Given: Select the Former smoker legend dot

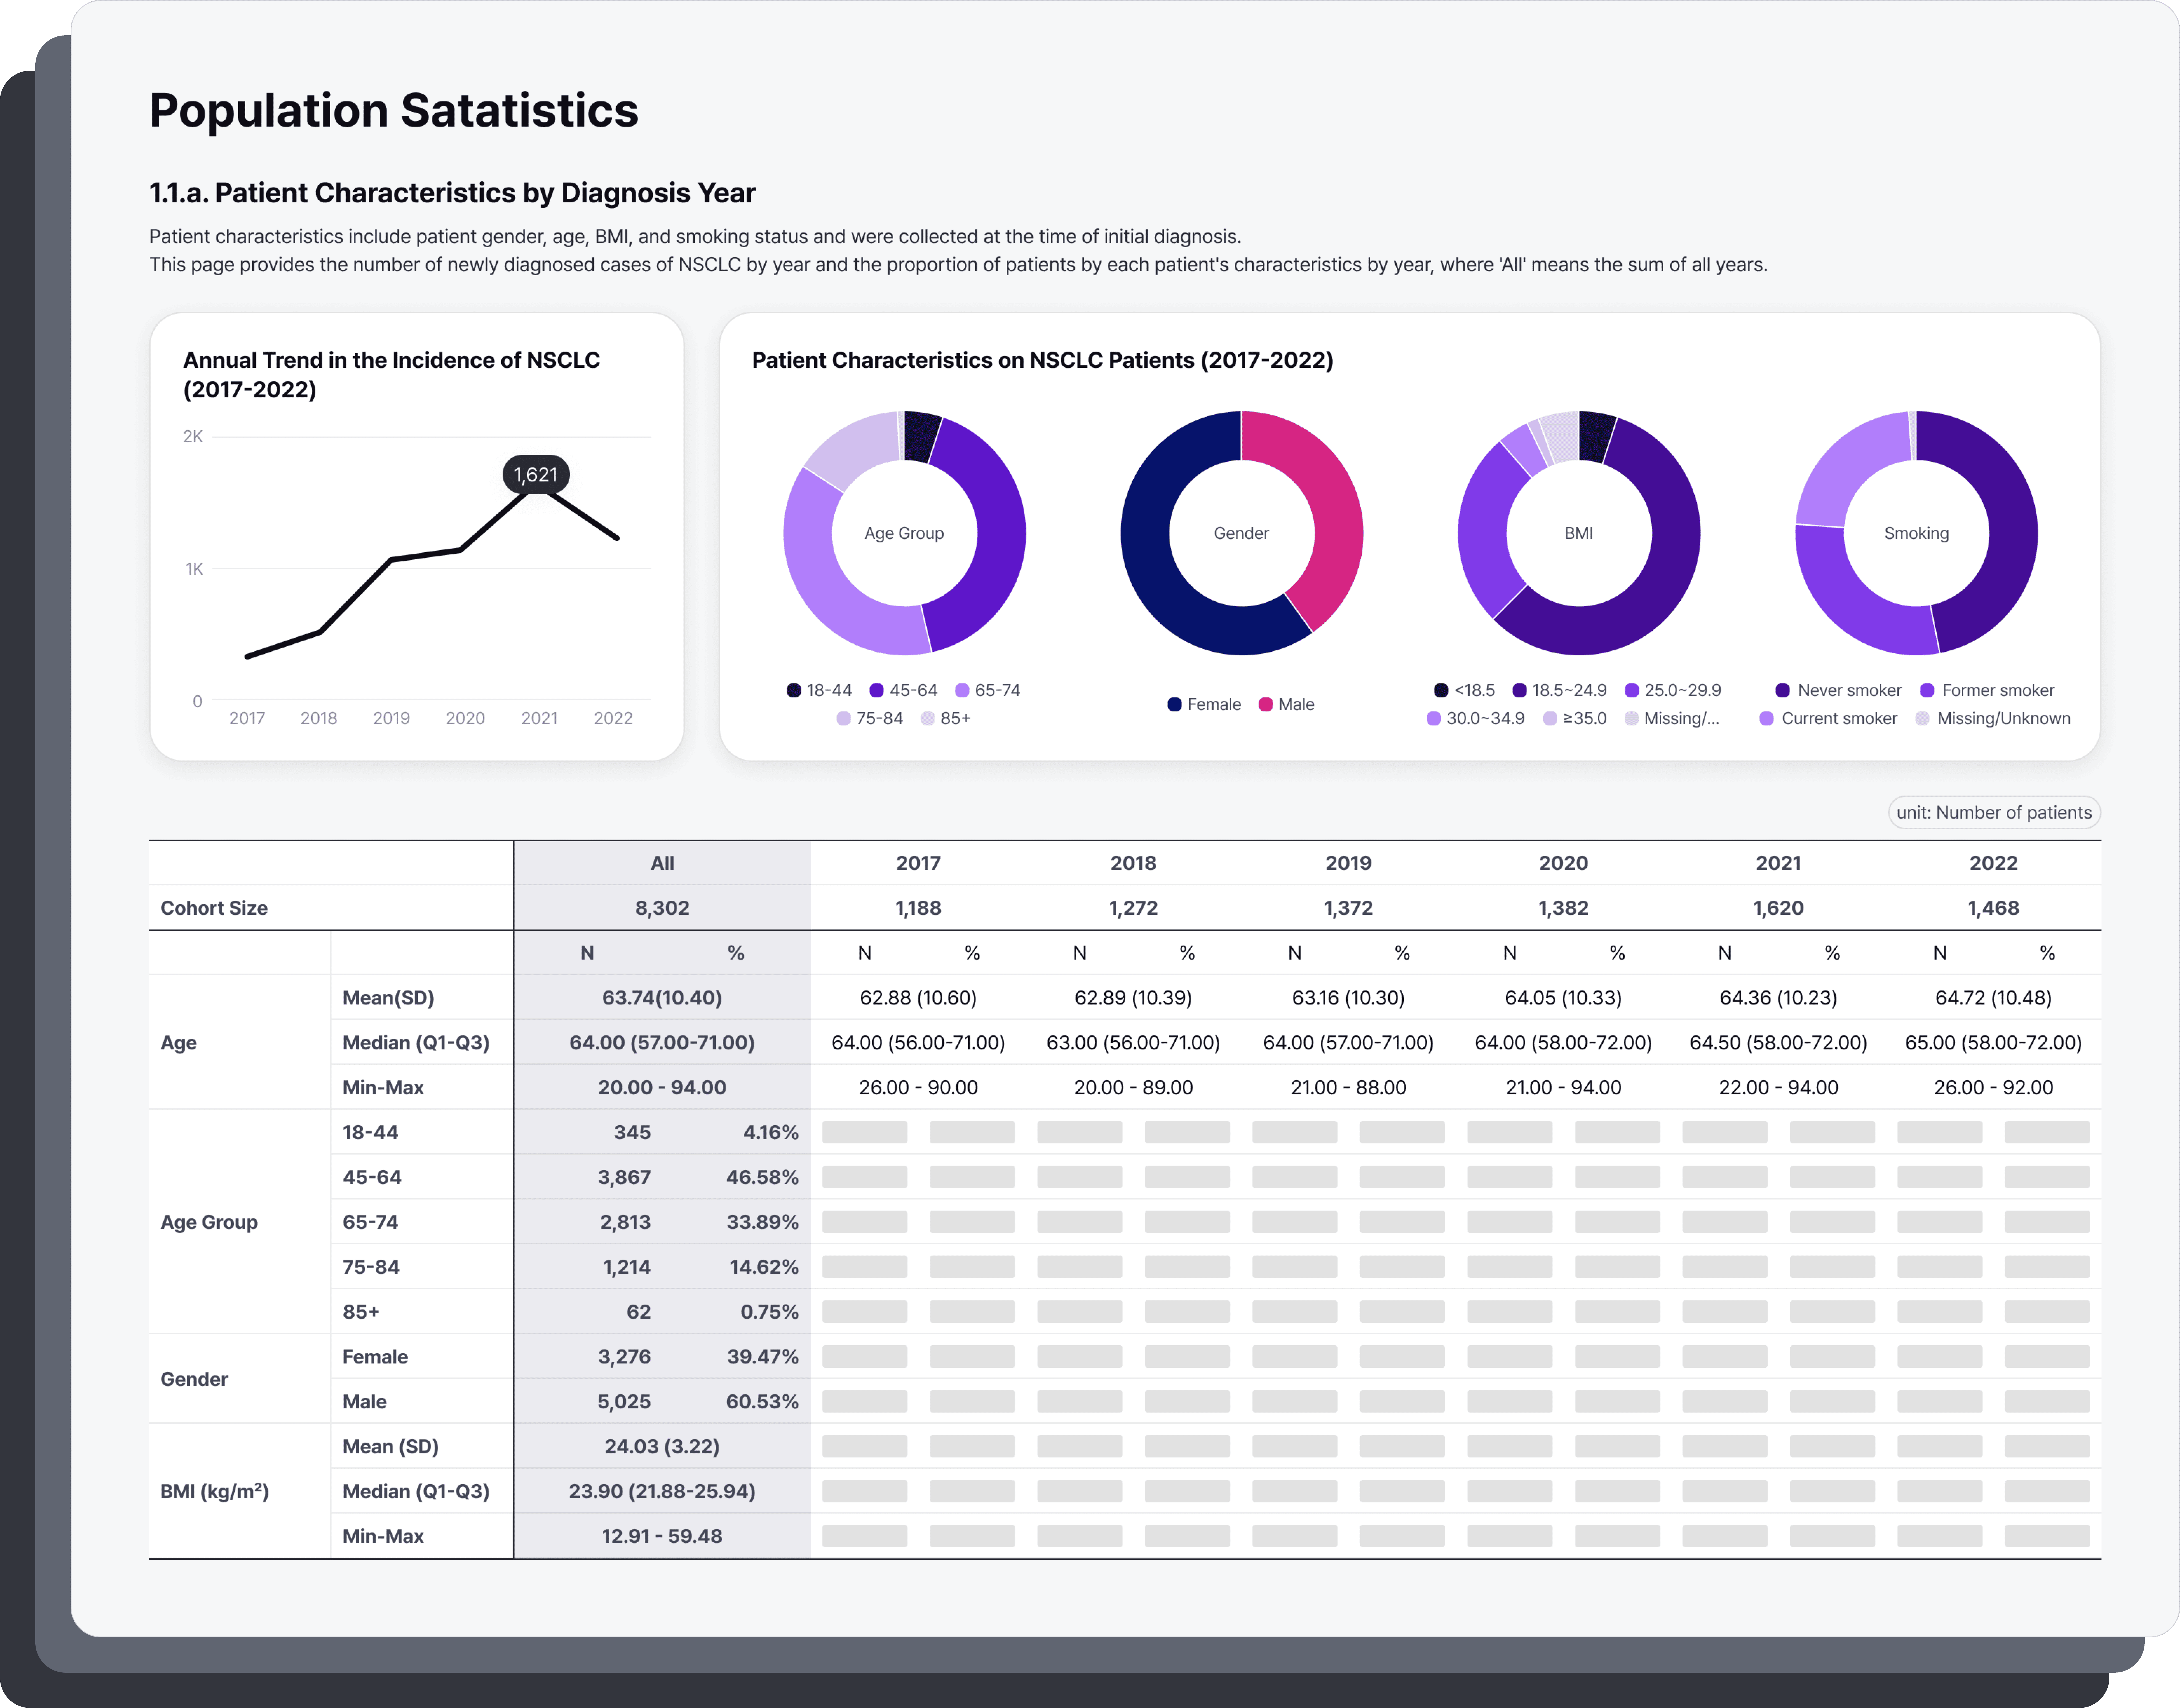Looking at the screenshot, I should 1927,690.
